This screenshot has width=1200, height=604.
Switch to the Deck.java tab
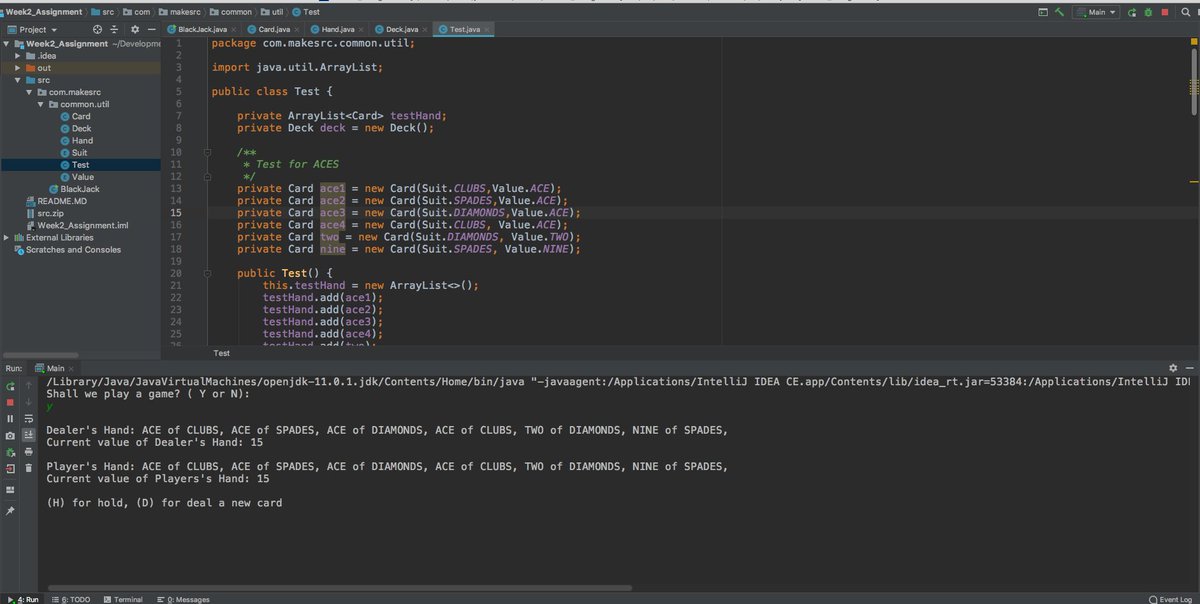point(402,30)
